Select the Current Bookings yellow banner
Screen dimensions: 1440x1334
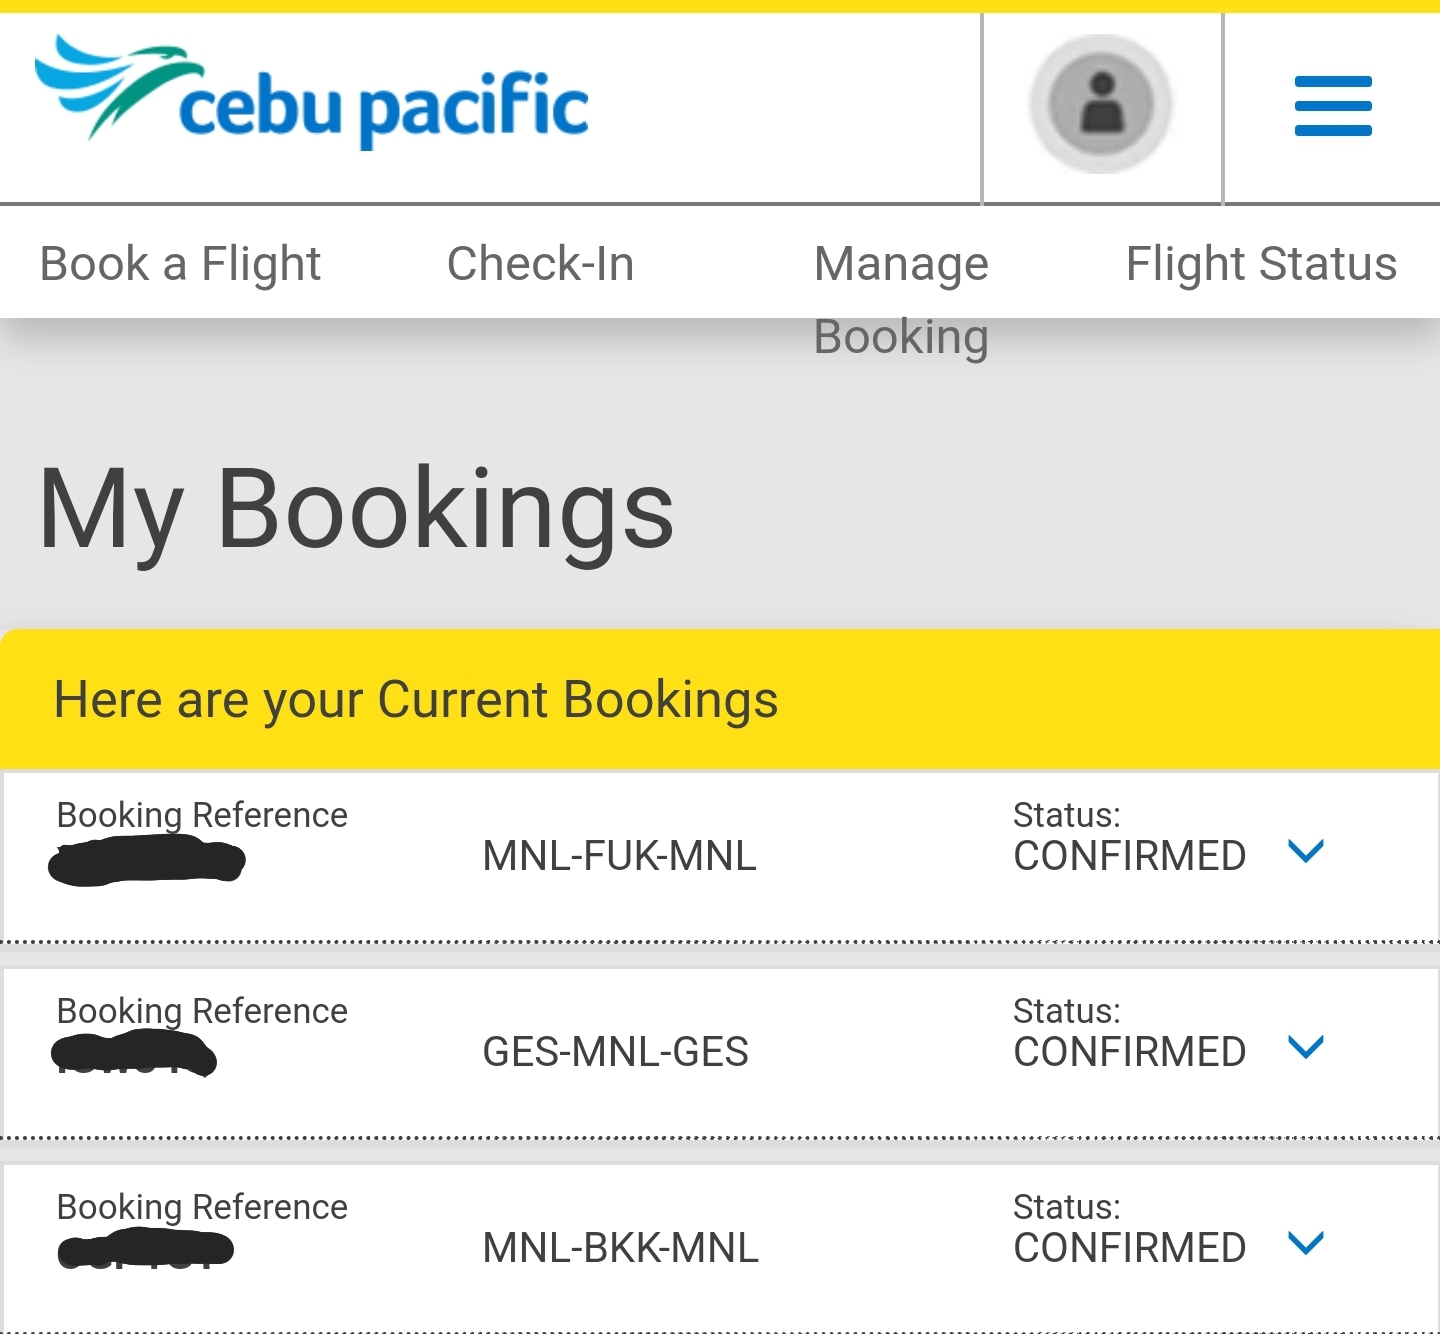pos(418,699)
